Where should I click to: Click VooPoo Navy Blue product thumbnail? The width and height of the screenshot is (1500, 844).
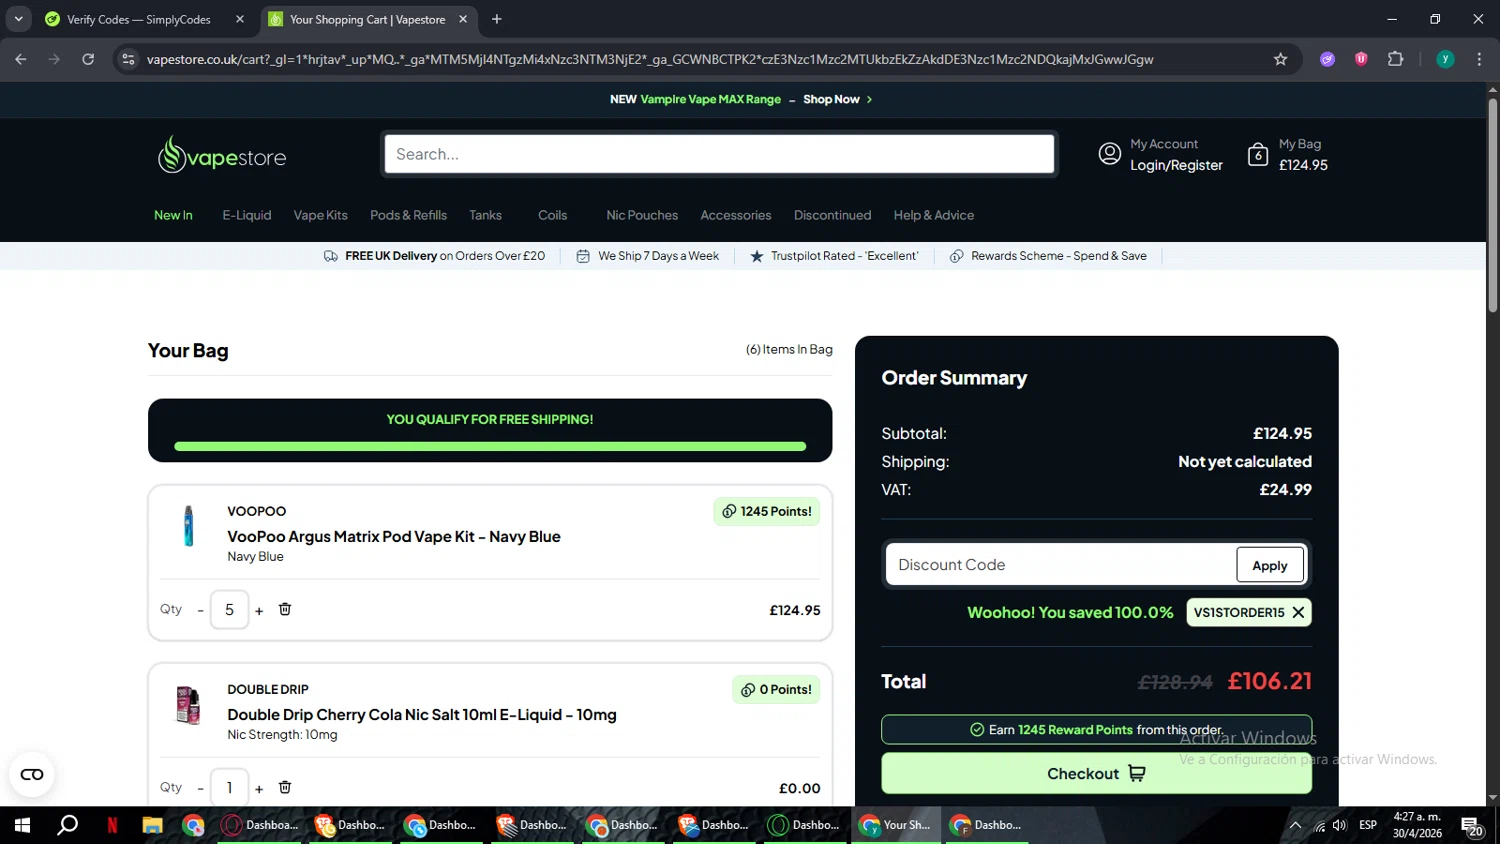188,526
